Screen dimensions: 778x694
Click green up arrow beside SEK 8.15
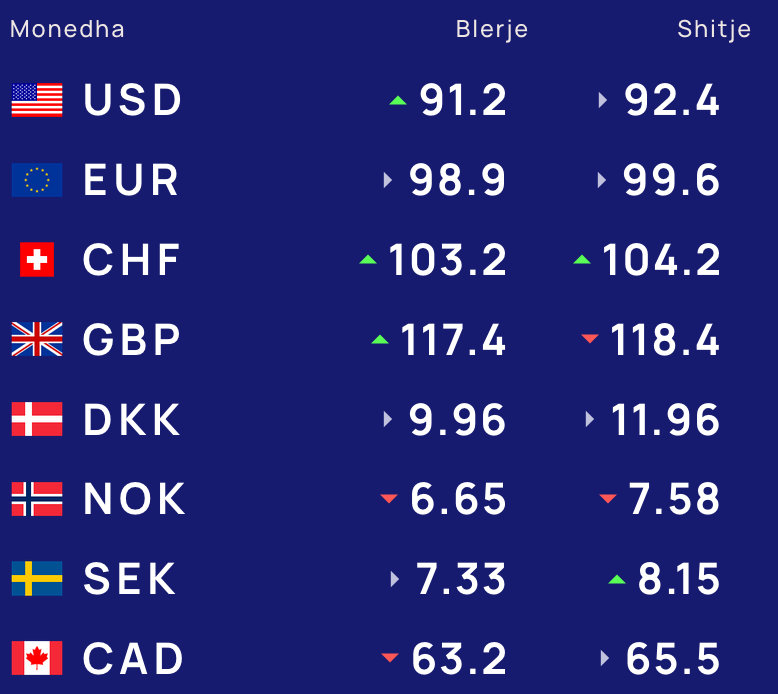pos(617,579)
